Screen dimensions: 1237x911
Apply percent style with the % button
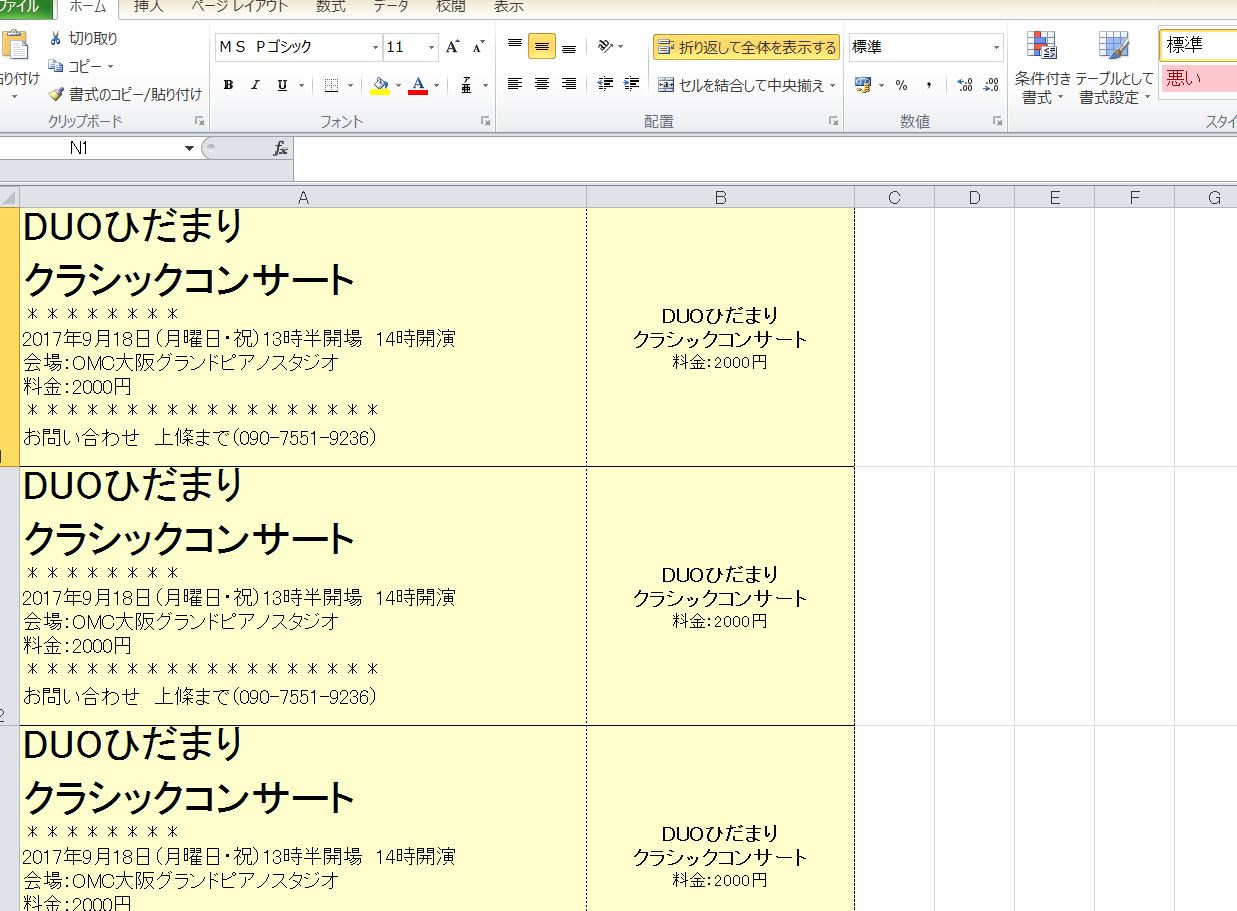click(901, 86)
